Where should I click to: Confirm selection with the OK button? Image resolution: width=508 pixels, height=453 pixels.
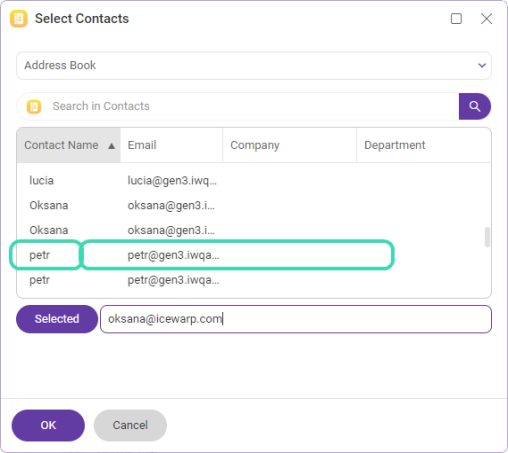coord(48,425)
